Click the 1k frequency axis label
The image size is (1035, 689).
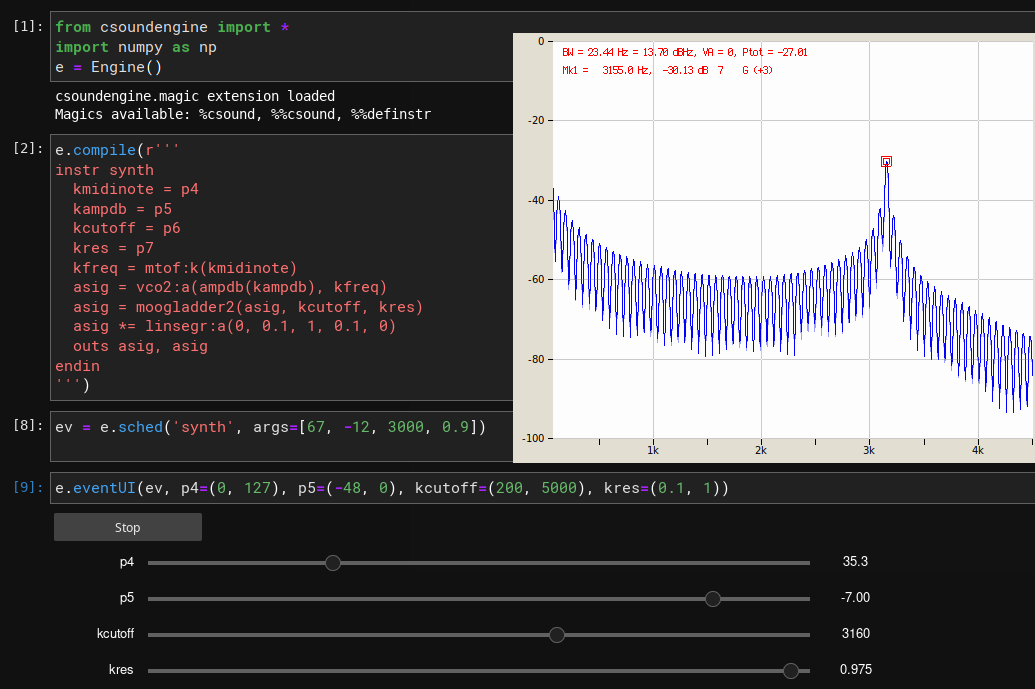point(653,451)
